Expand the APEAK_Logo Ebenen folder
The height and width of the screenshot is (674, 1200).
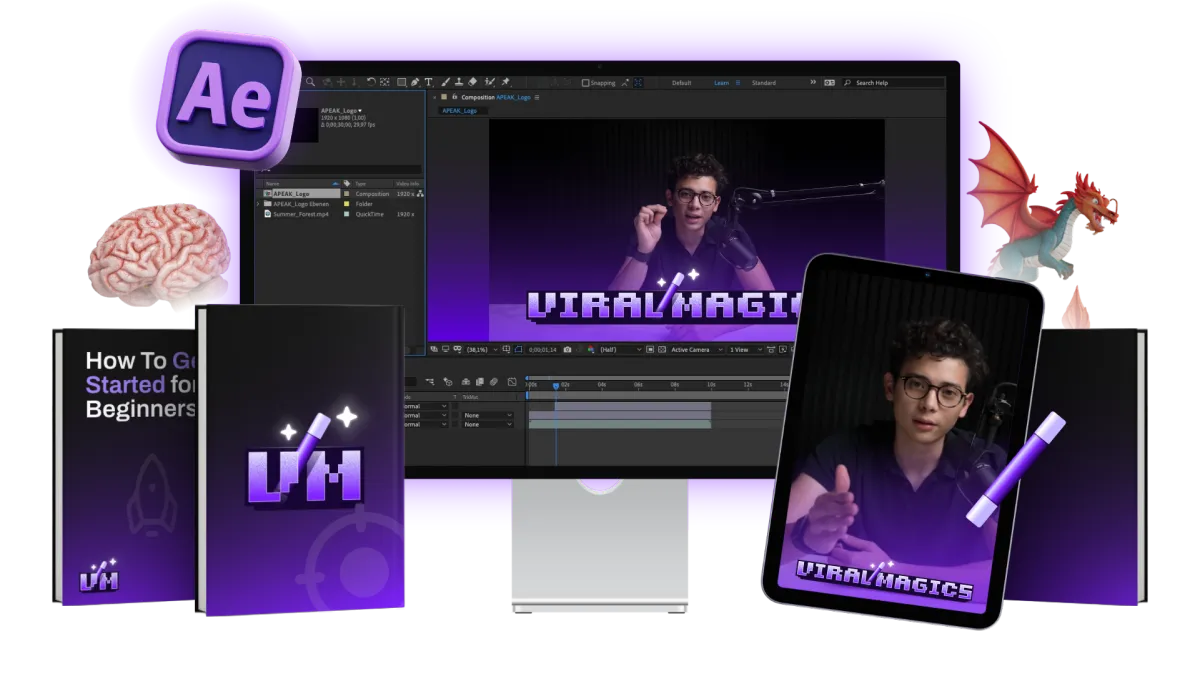tap(258, 204)
